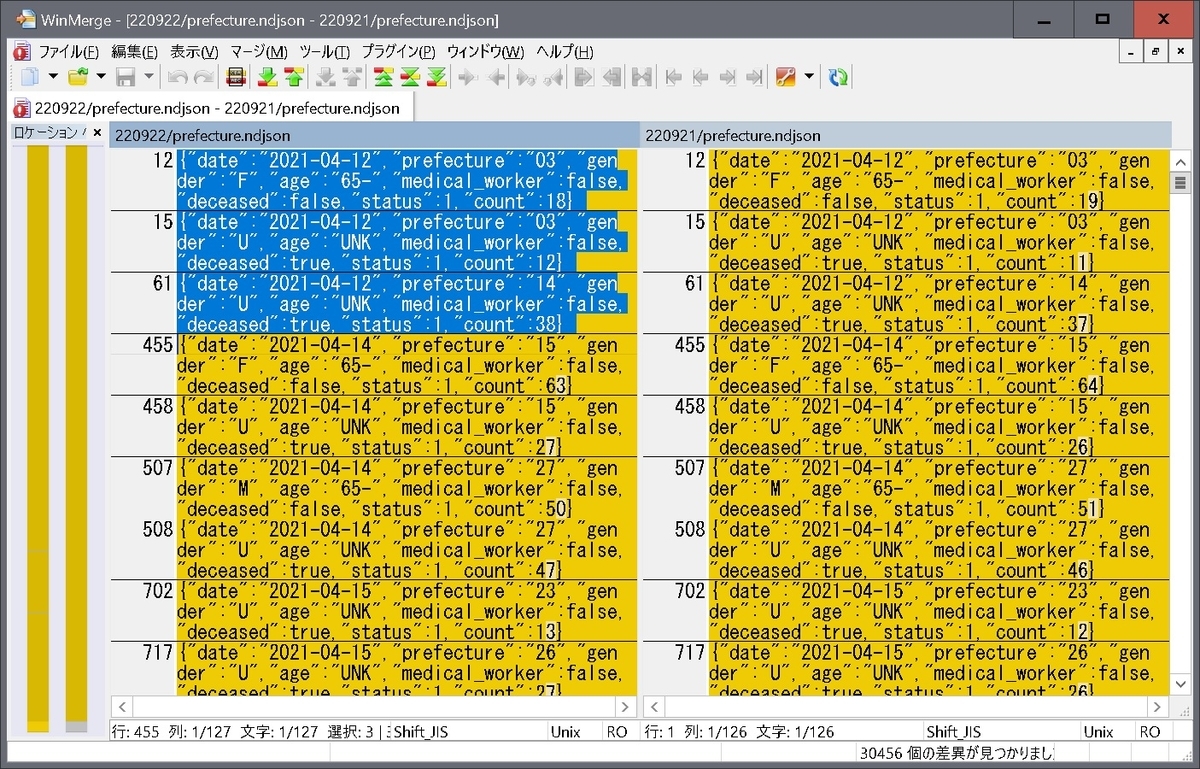The image size is (1200, 769).
Task: Click right pane horizontal scrollbar left arrow
Action: tap(652, 706)
